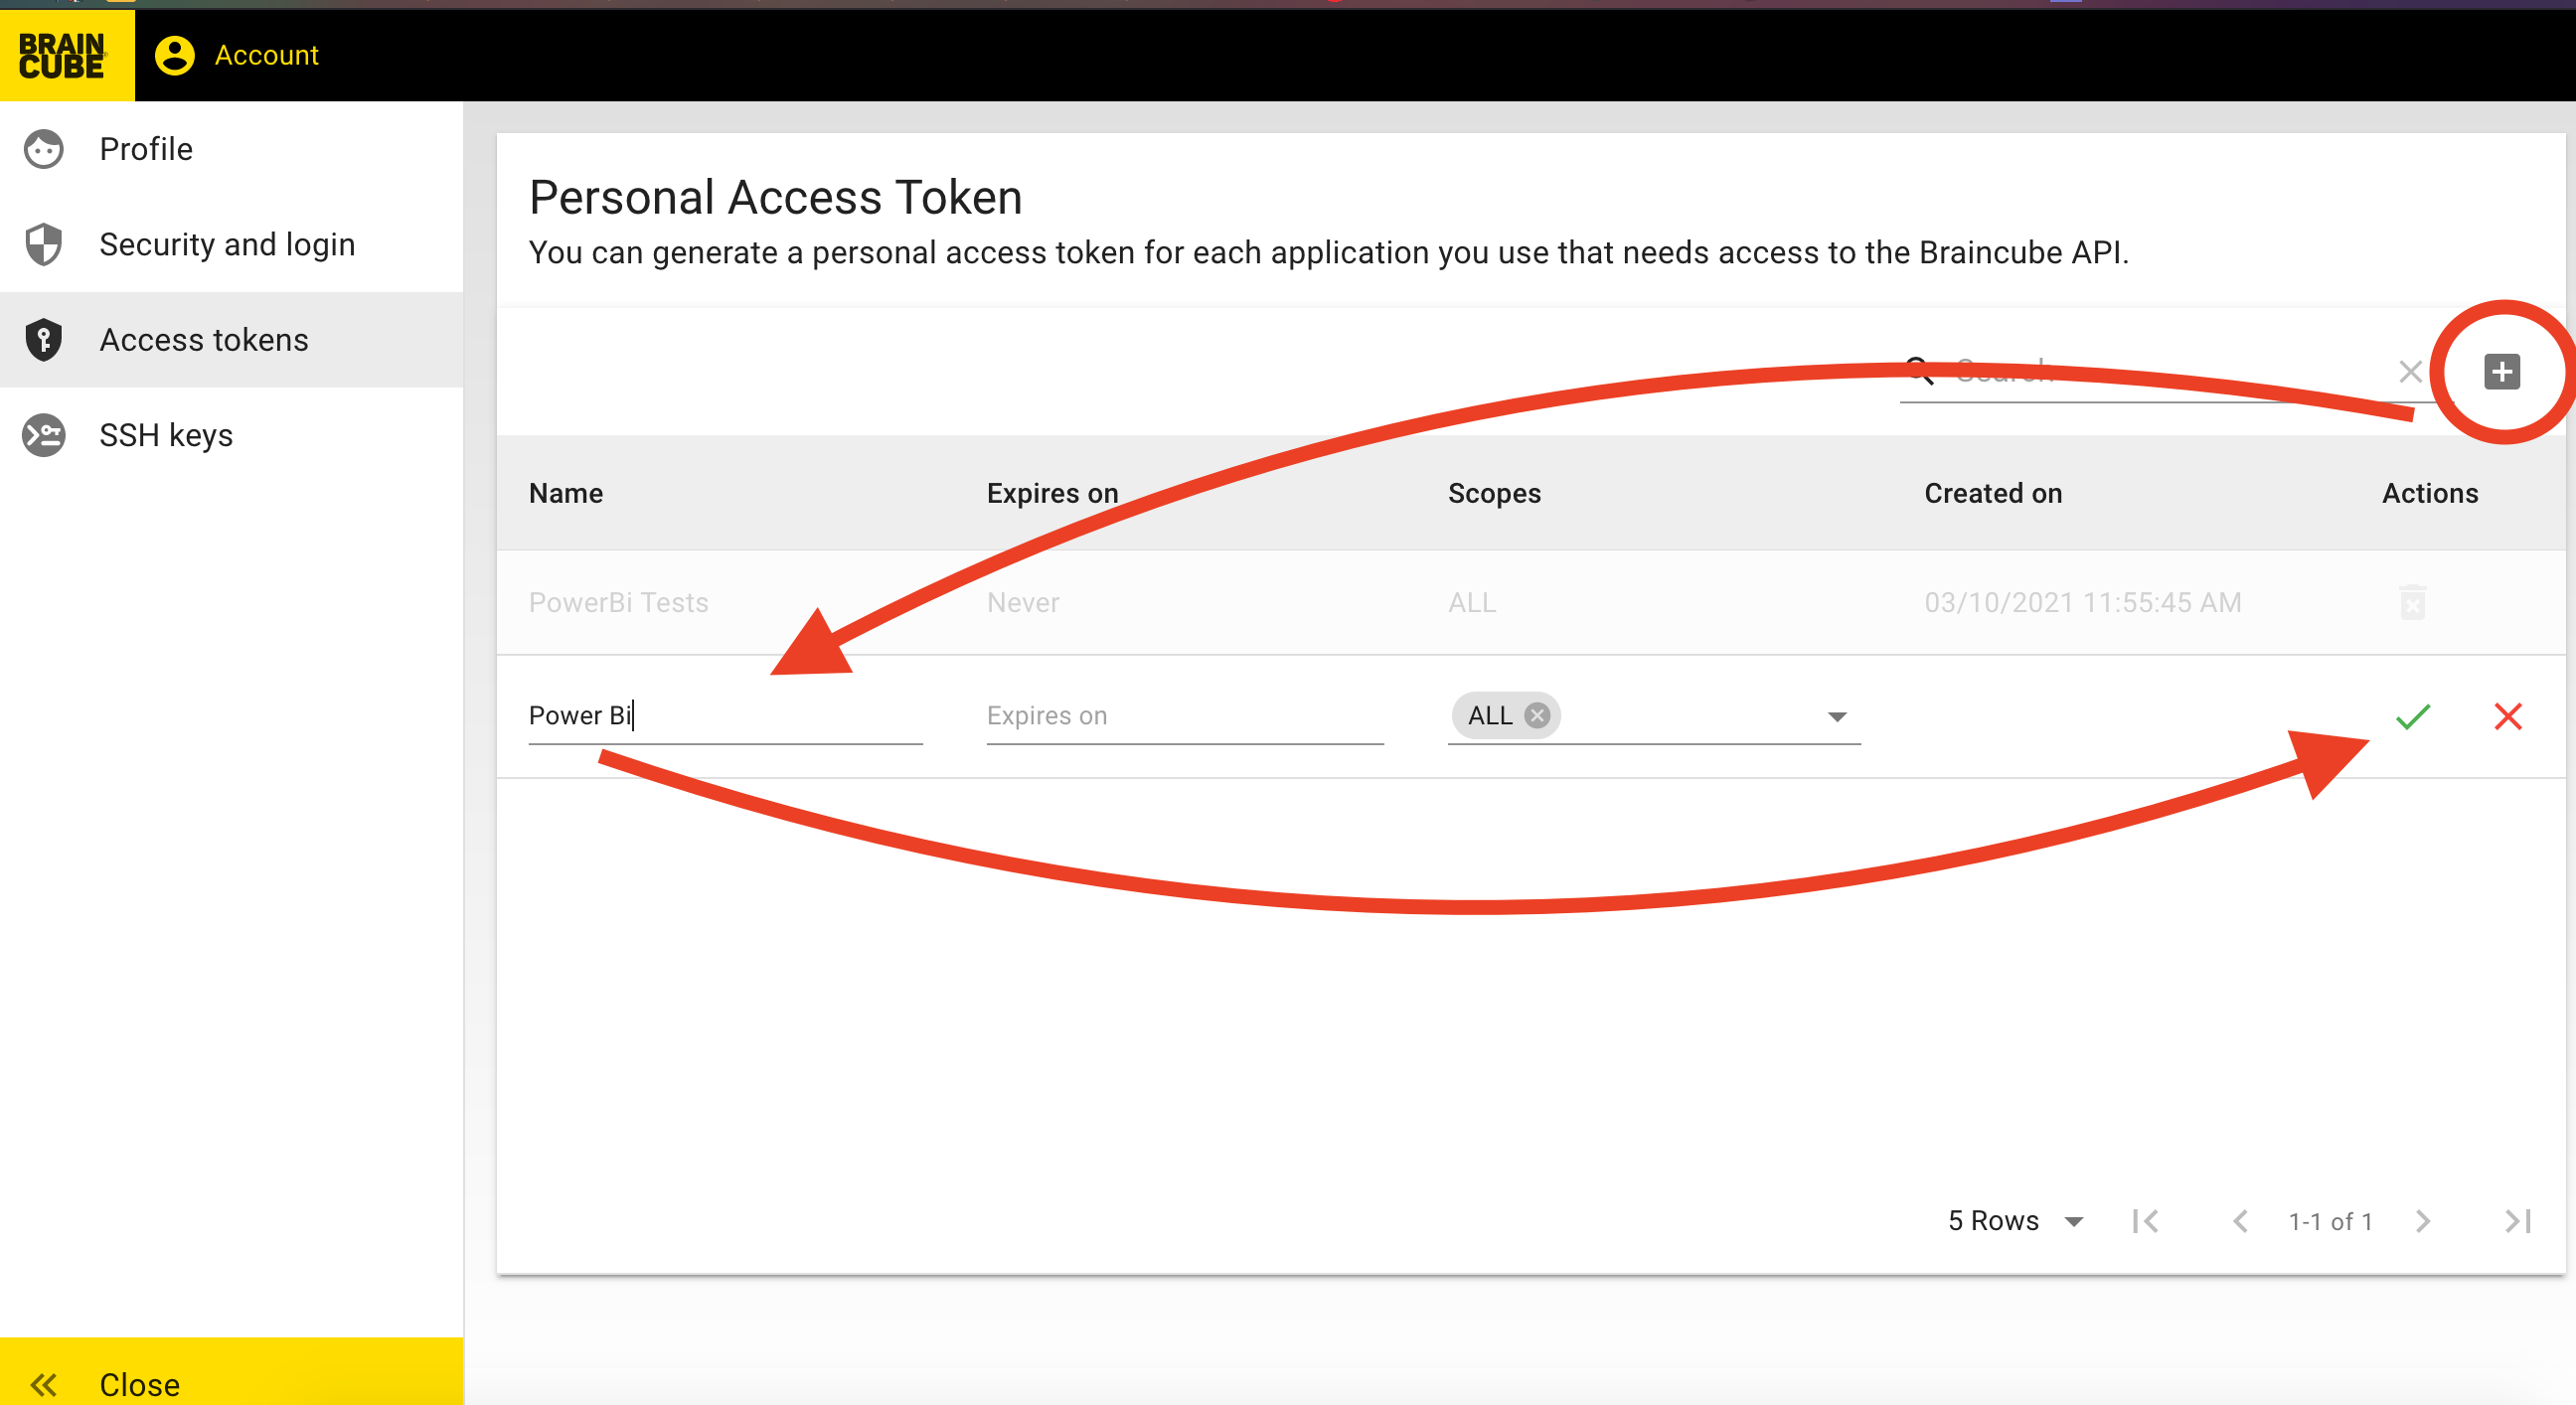Sort by the Name column header

[x=566, y=493]
